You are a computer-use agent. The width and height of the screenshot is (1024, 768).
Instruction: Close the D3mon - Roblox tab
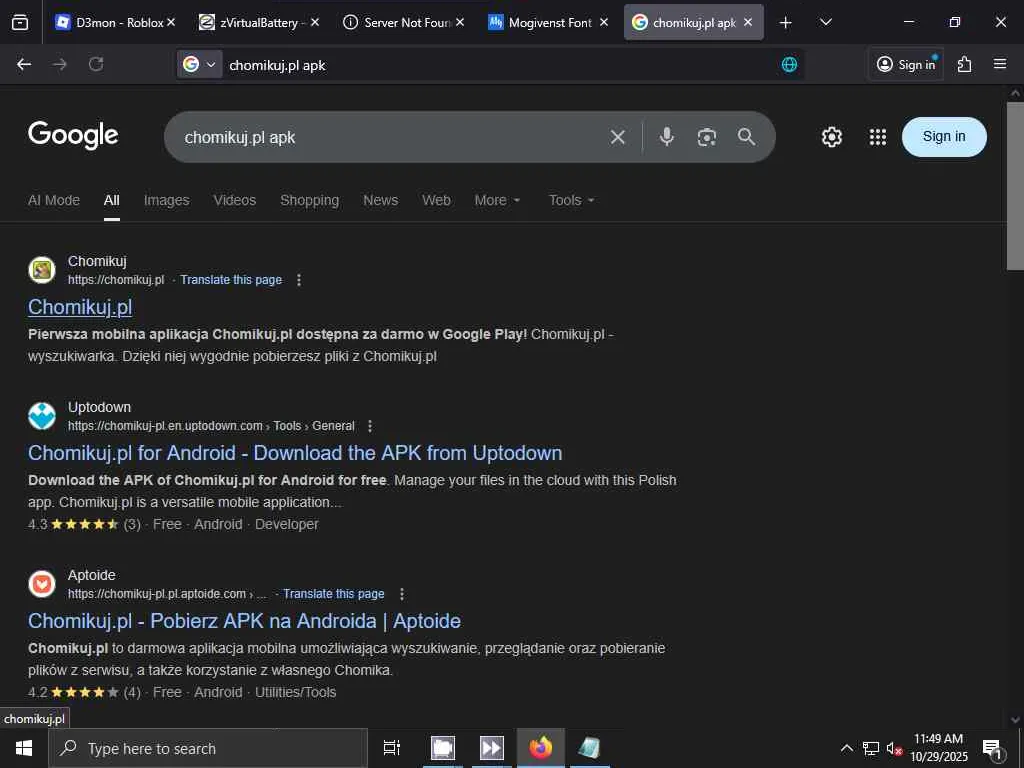pyautogui.click(x=171, y=22)
